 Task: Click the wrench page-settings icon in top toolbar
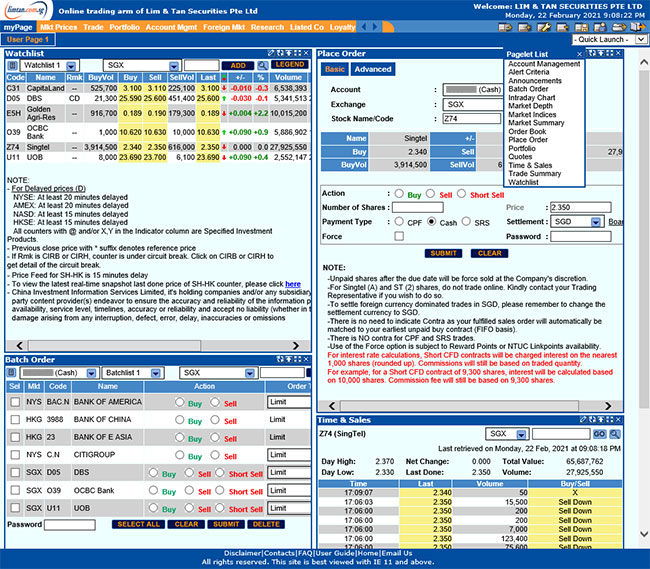click(544, 27)
